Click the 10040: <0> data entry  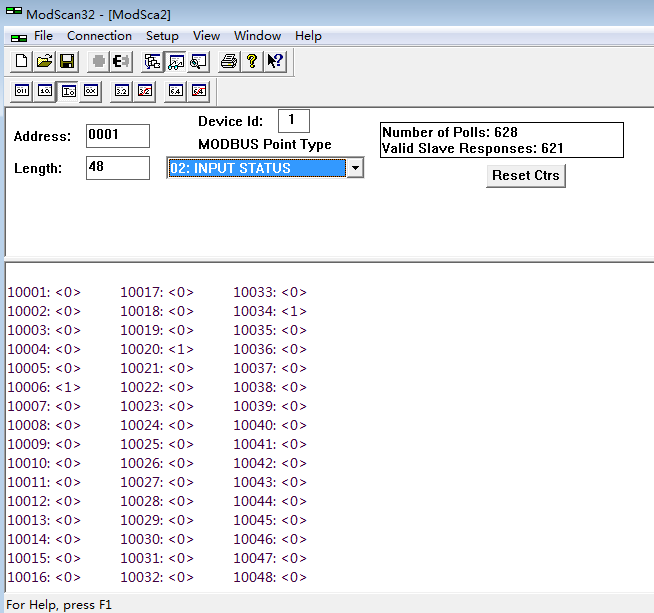(x=270, y=425)
